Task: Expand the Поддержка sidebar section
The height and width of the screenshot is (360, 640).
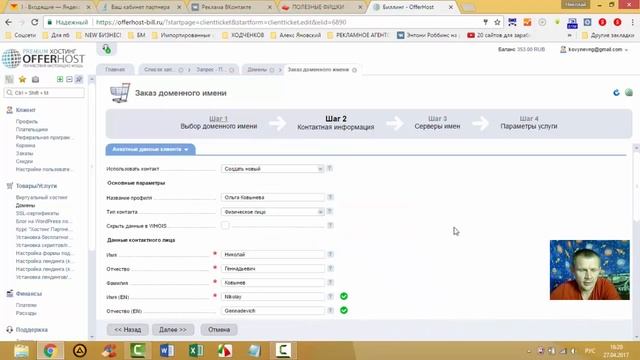Action: (31, 329)
